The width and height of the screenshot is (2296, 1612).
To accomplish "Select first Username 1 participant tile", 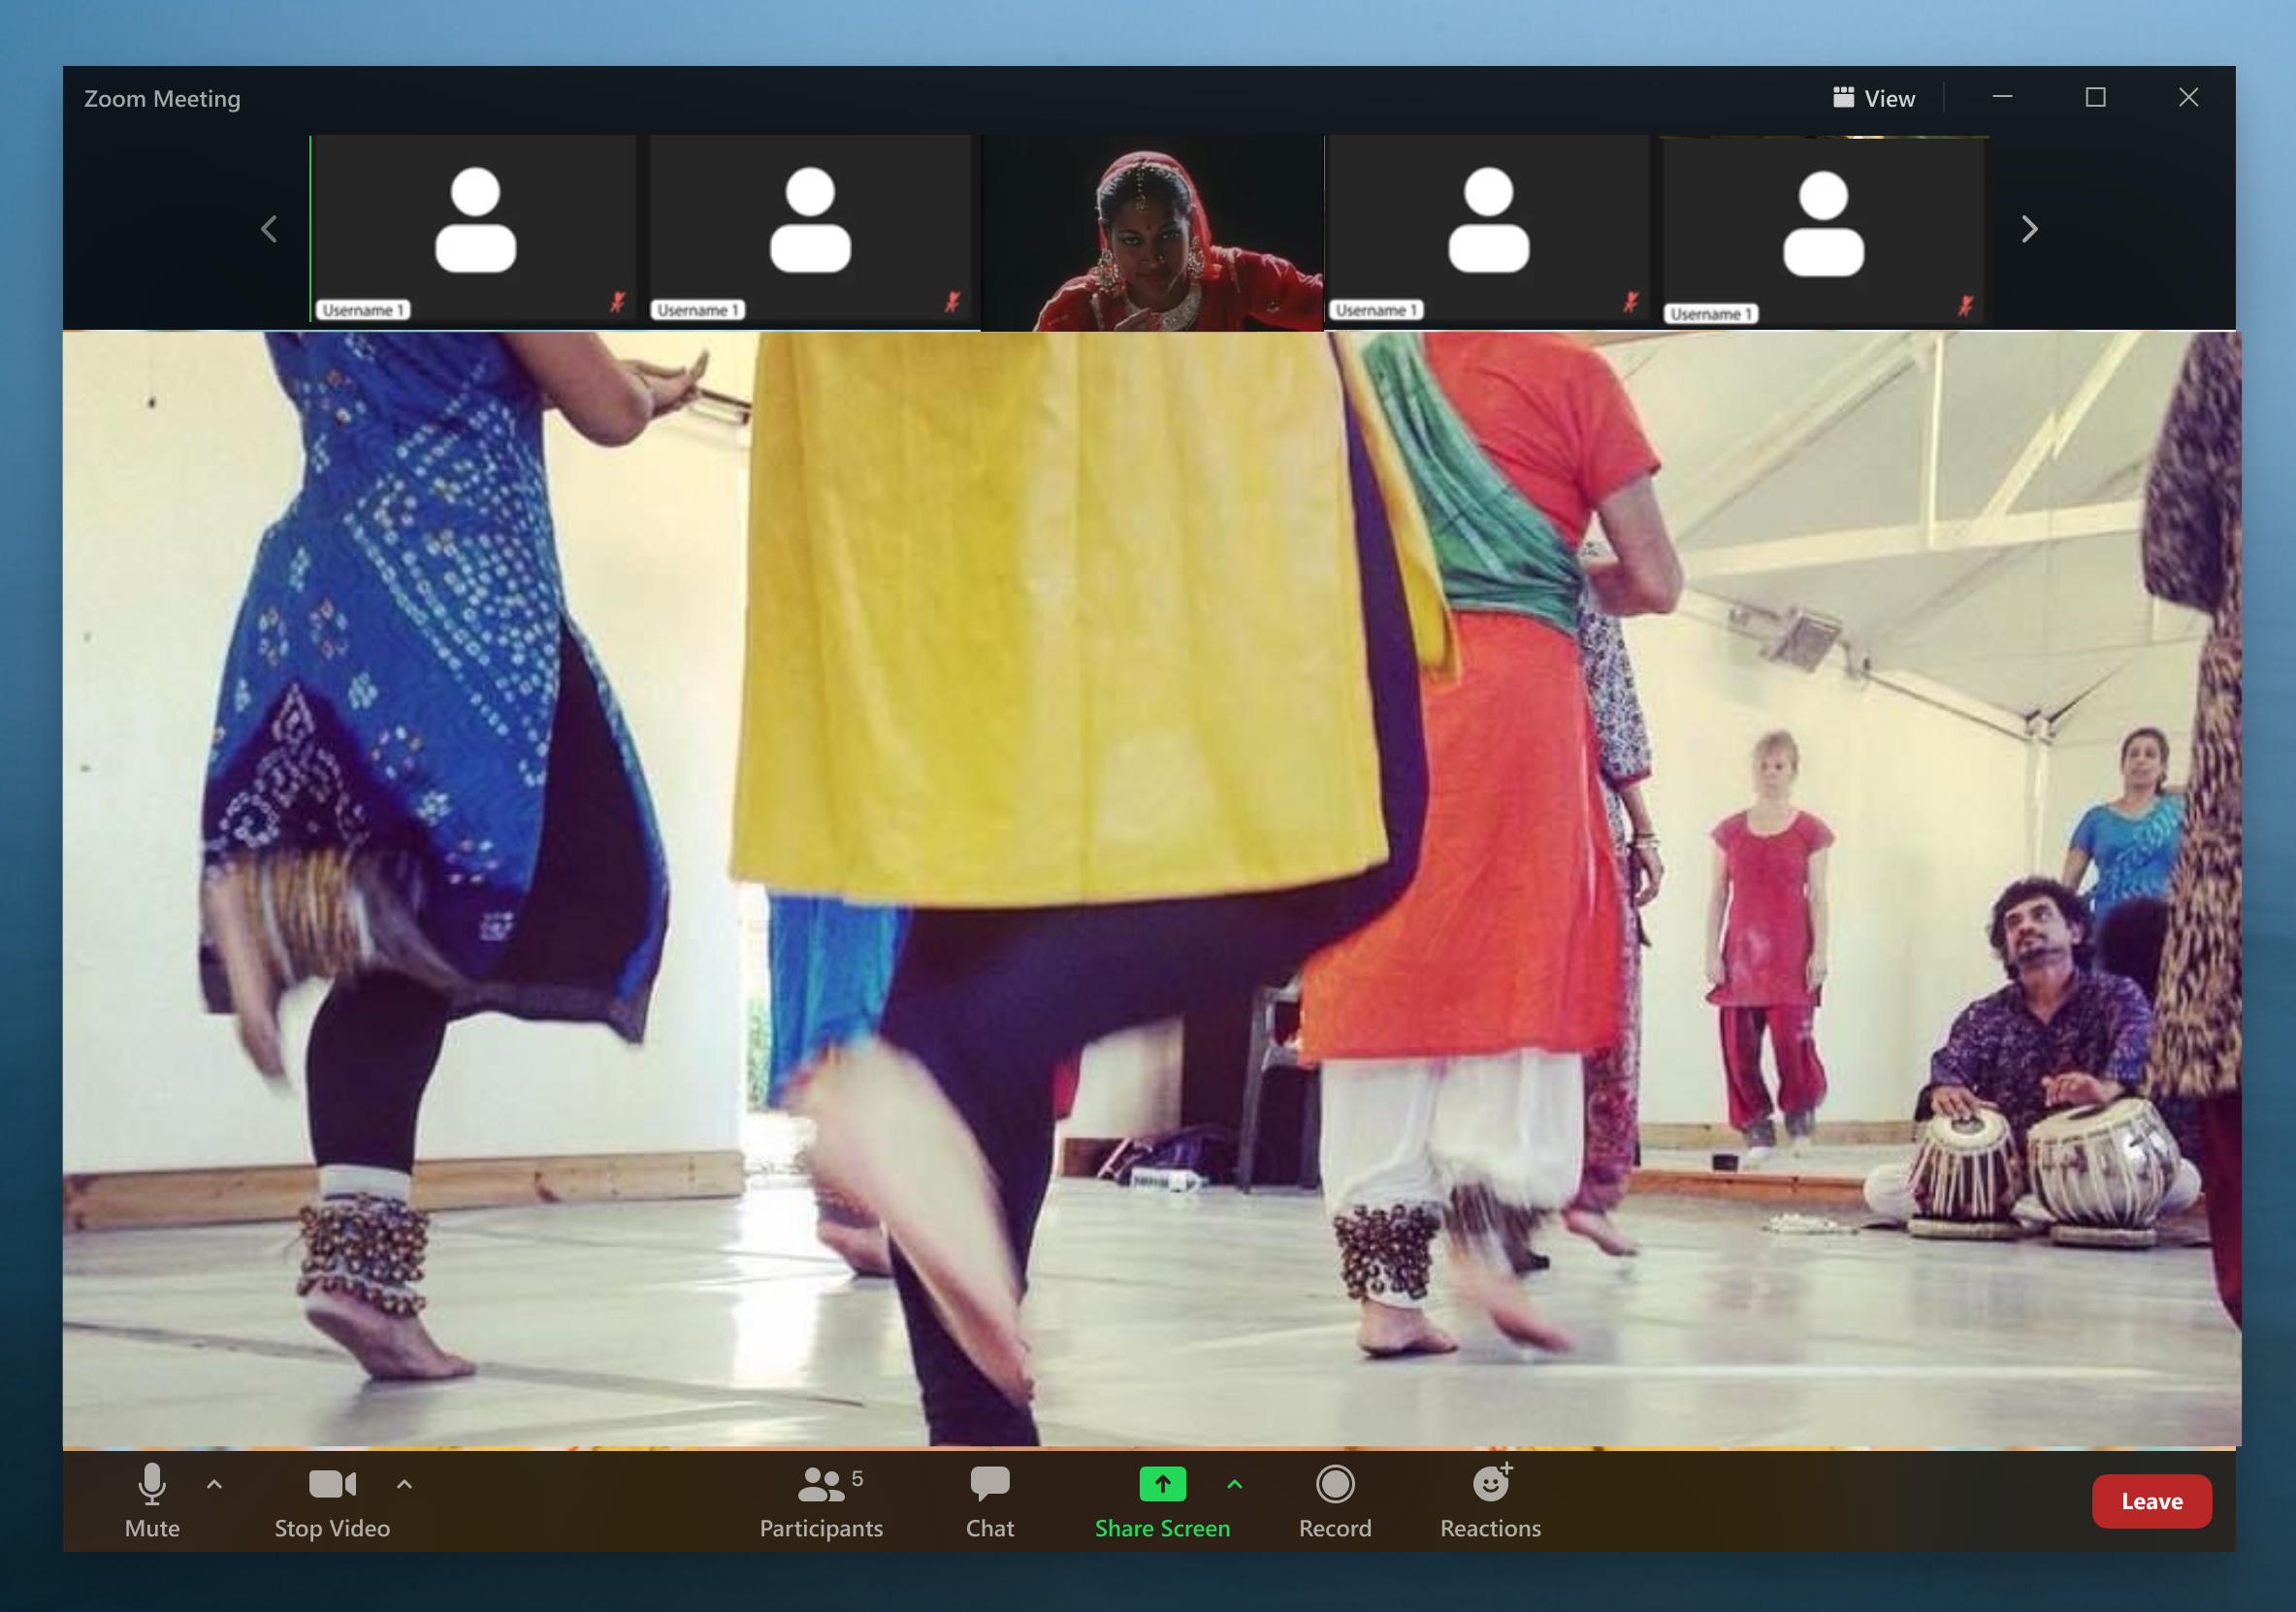I will (474, 228).
